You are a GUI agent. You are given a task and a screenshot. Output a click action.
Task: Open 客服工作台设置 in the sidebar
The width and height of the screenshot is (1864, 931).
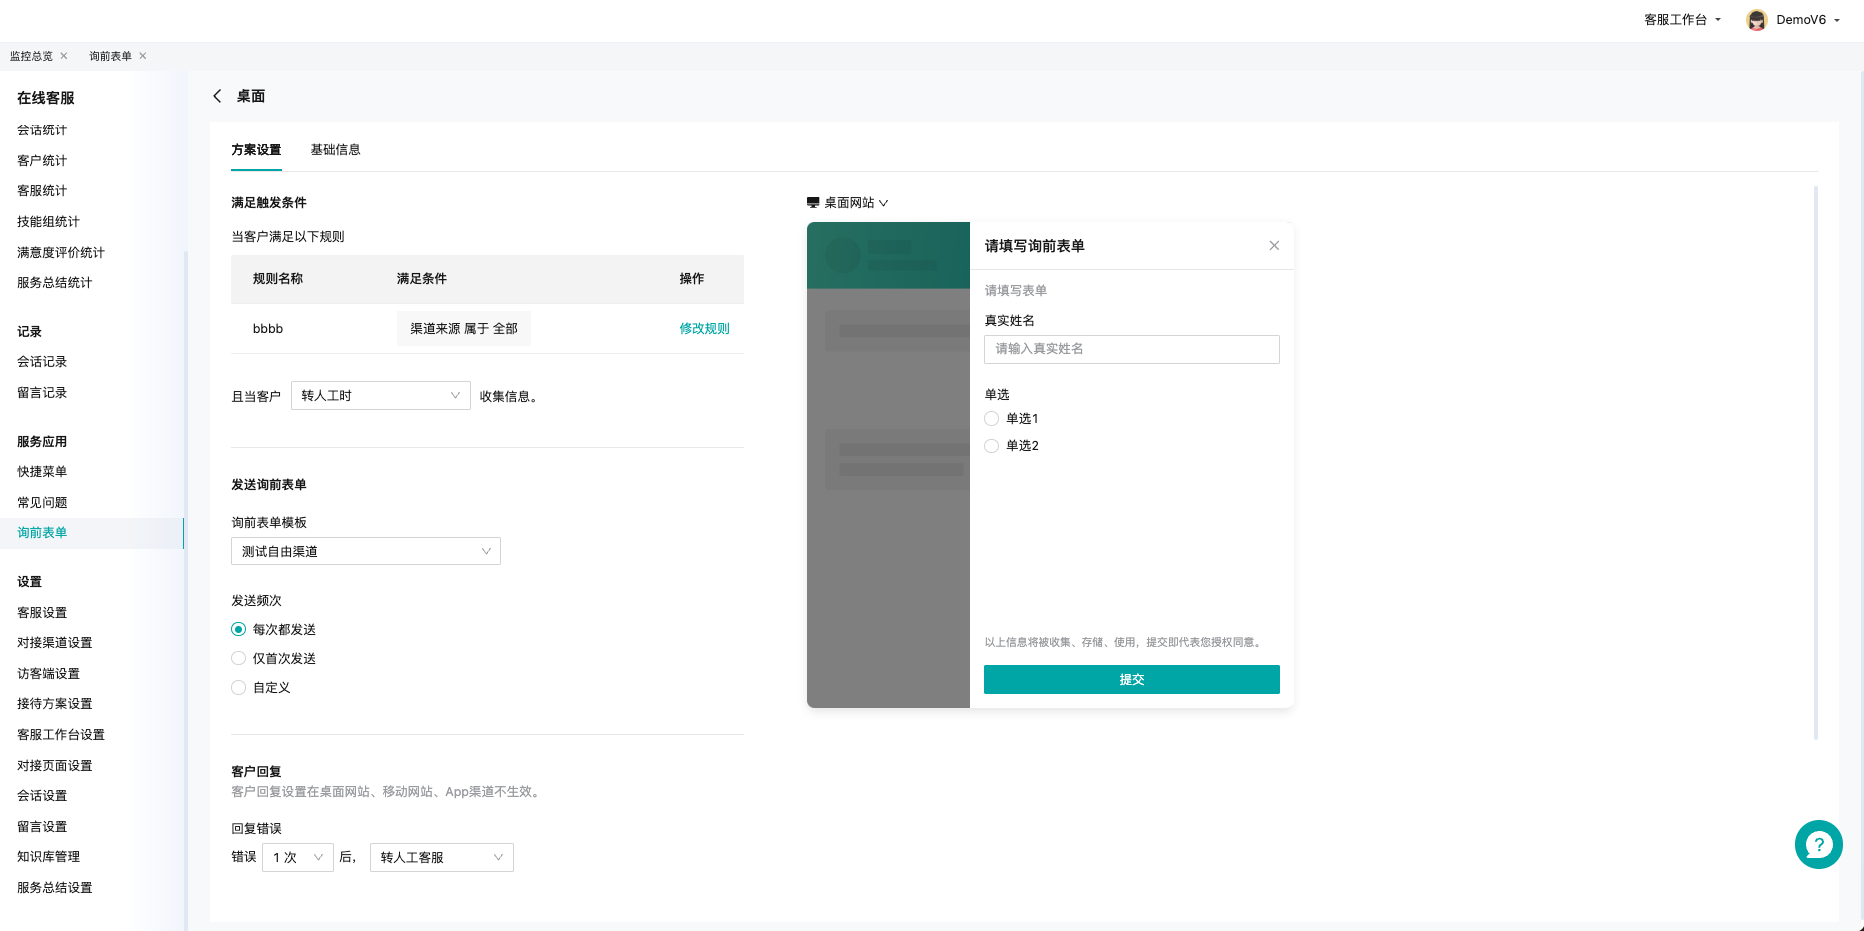pos(61,735)
